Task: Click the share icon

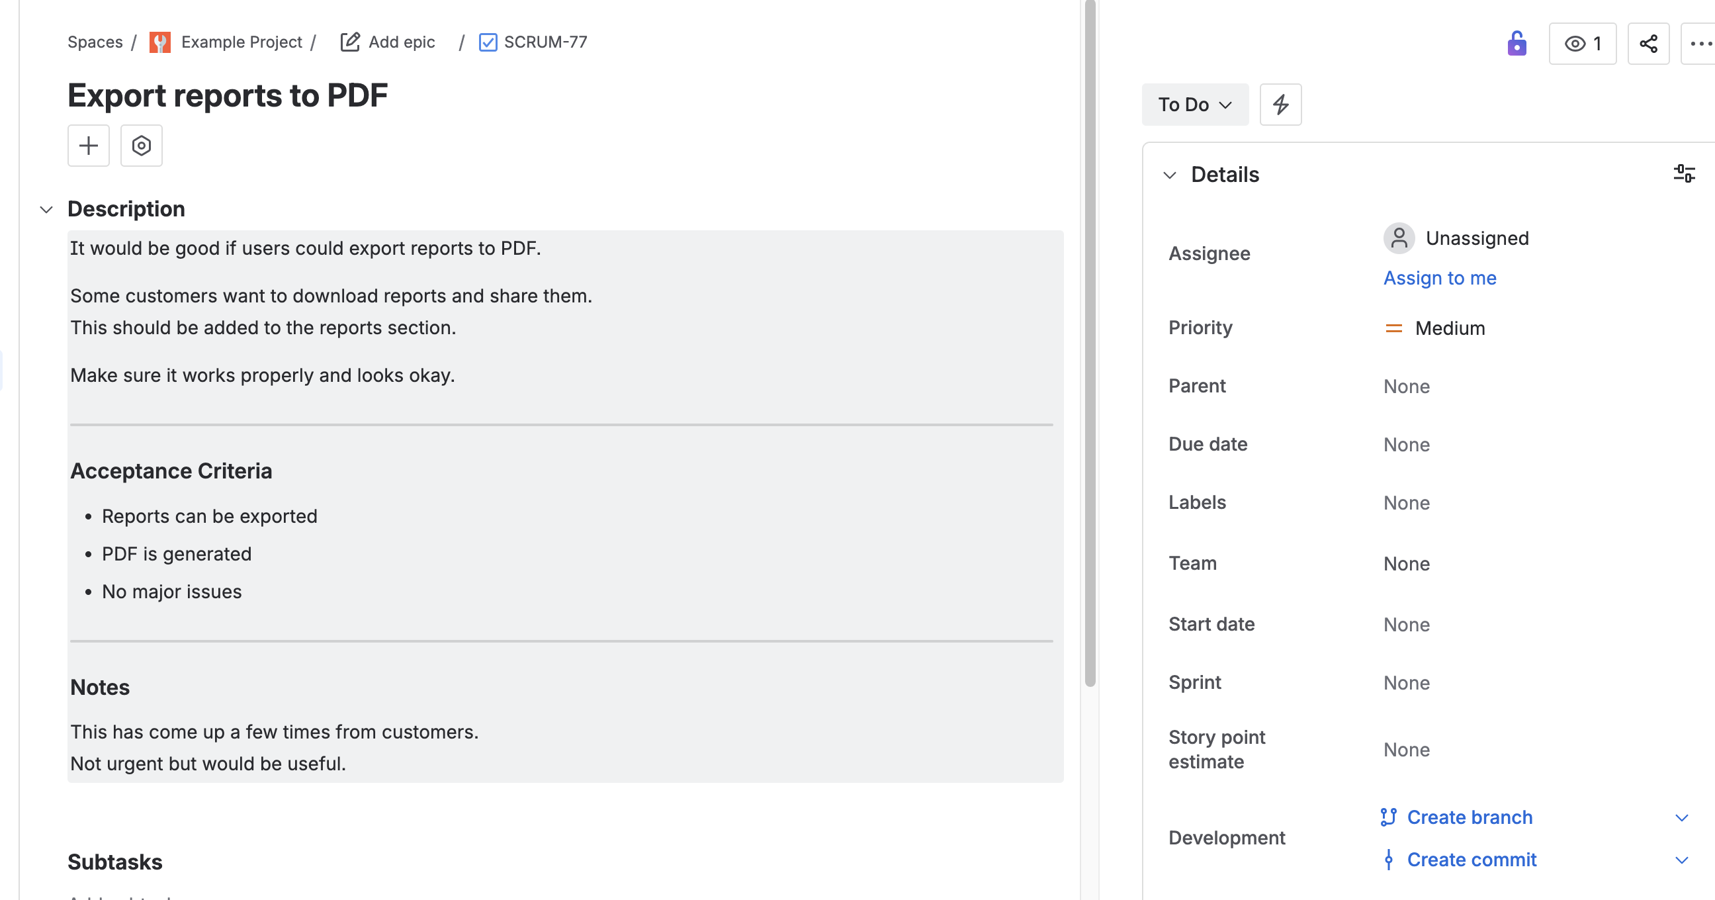Action: tap(1648, 43)
